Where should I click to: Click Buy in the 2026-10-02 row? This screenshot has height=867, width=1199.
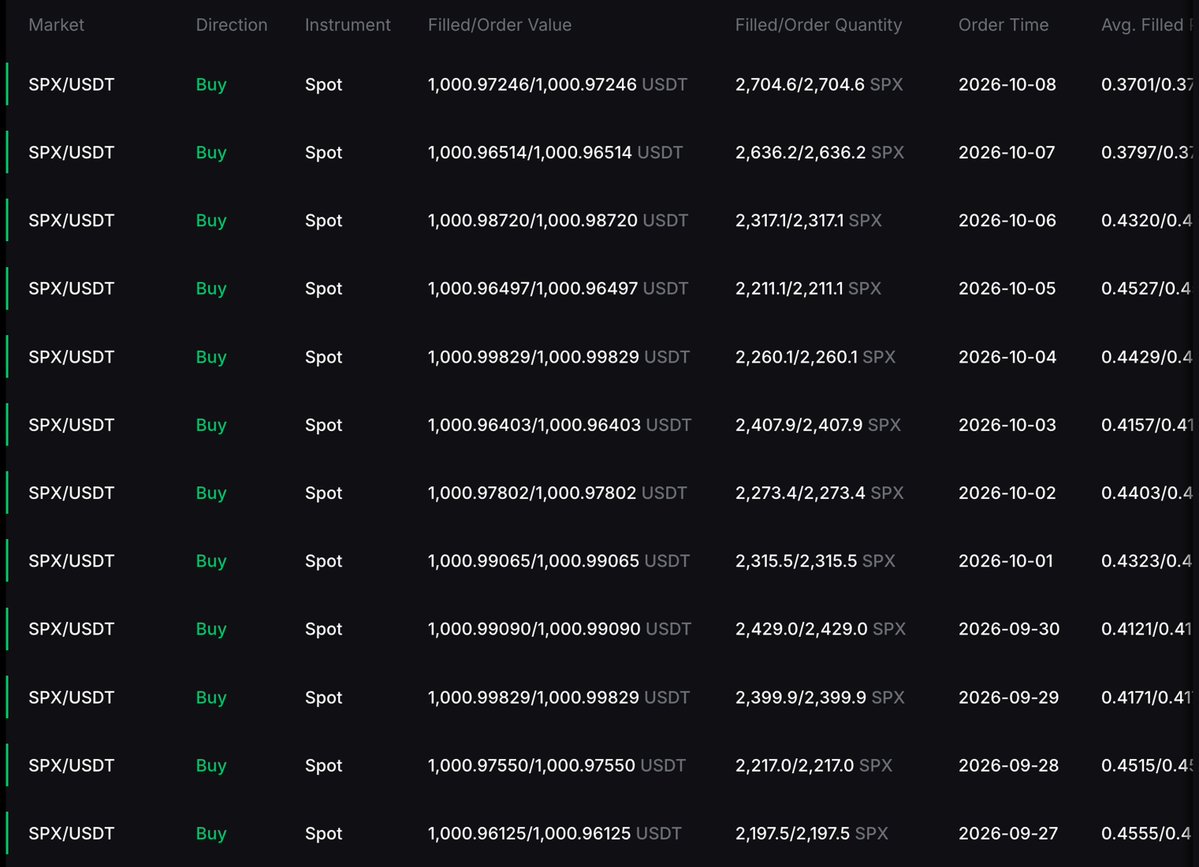coord(211,493)
